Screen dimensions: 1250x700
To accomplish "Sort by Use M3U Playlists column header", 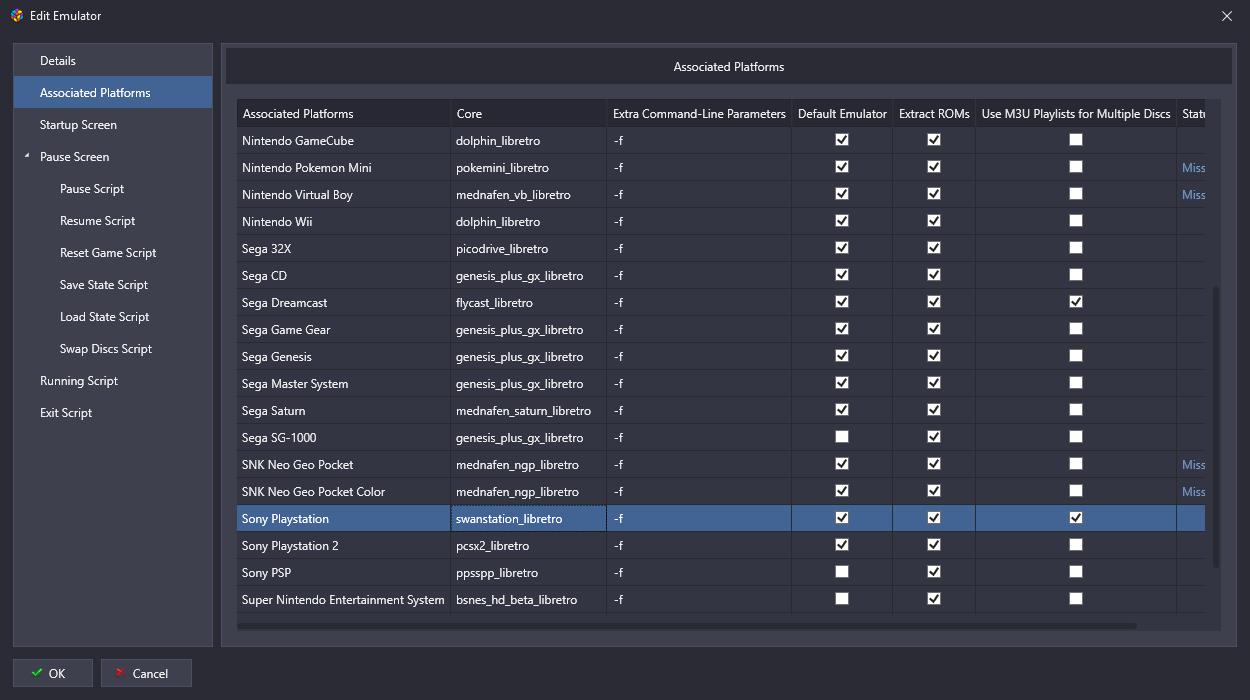I will click(x=1076, y=113).
